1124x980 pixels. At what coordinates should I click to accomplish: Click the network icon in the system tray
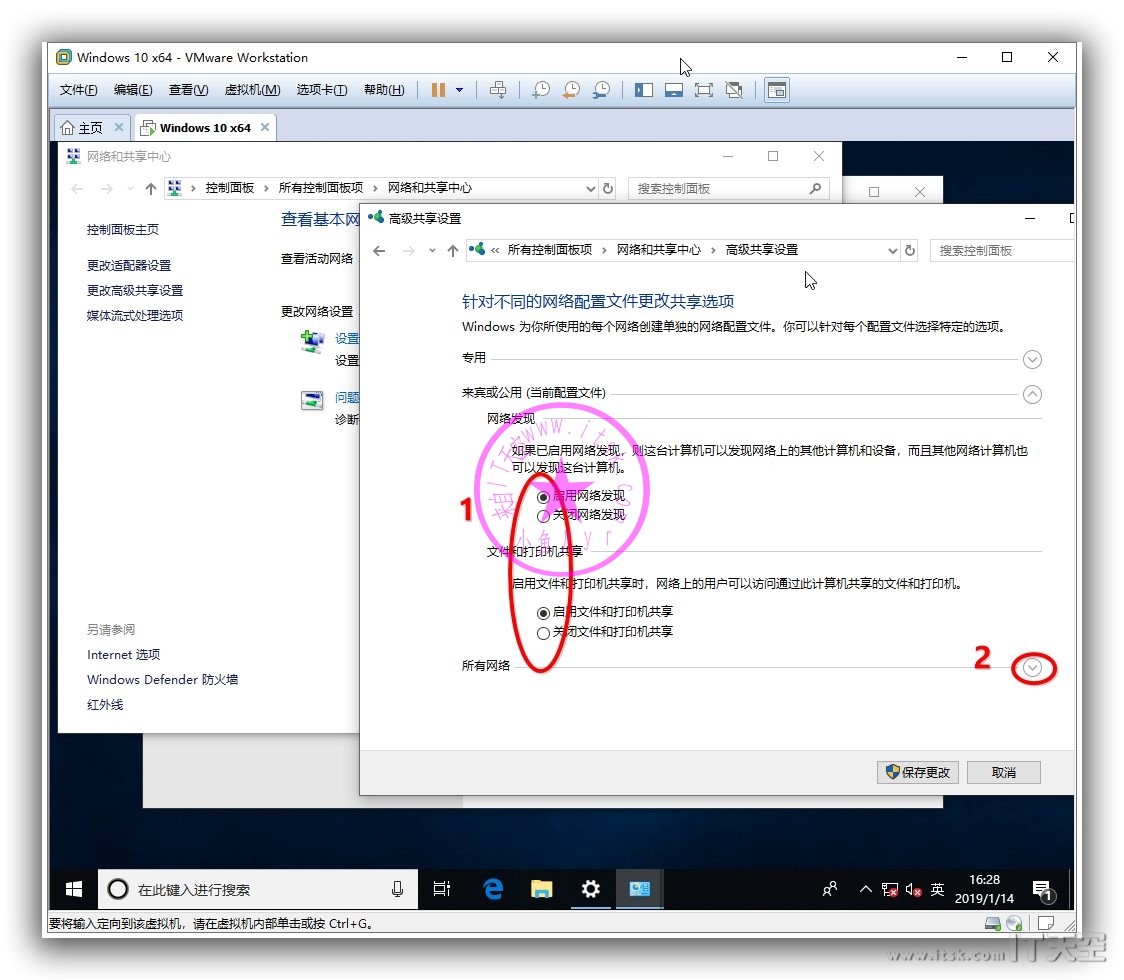pyautogui.click(x=890, y=890)
